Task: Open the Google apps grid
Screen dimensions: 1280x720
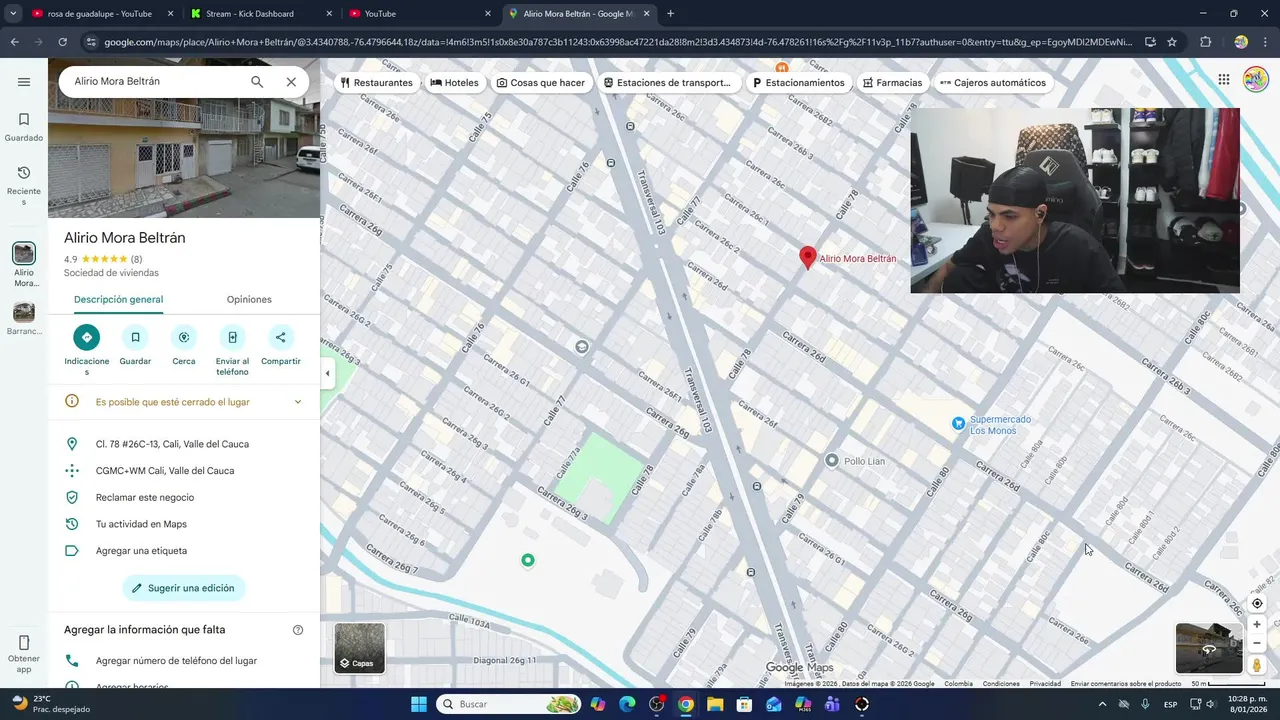Action: 1223,80
